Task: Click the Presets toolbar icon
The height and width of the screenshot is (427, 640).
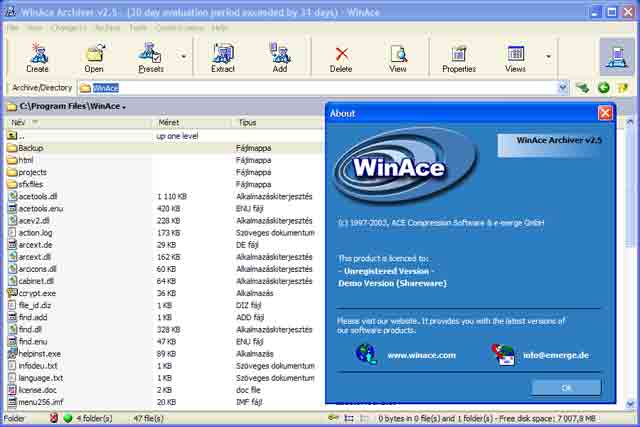Action: pos(151,58)
